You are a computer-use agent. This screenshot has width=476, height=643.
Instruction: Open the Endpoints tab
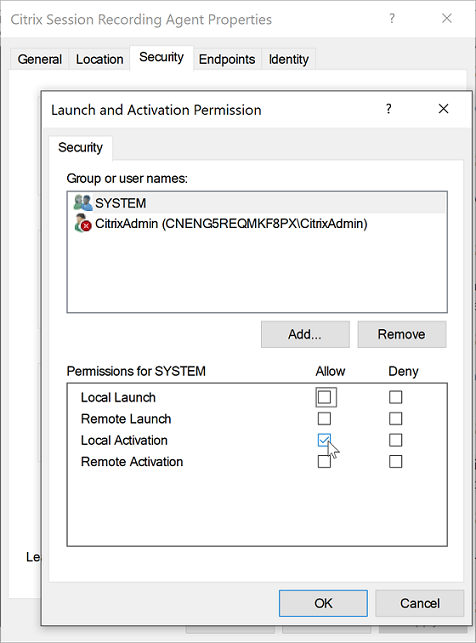click(x=227, y=59)
